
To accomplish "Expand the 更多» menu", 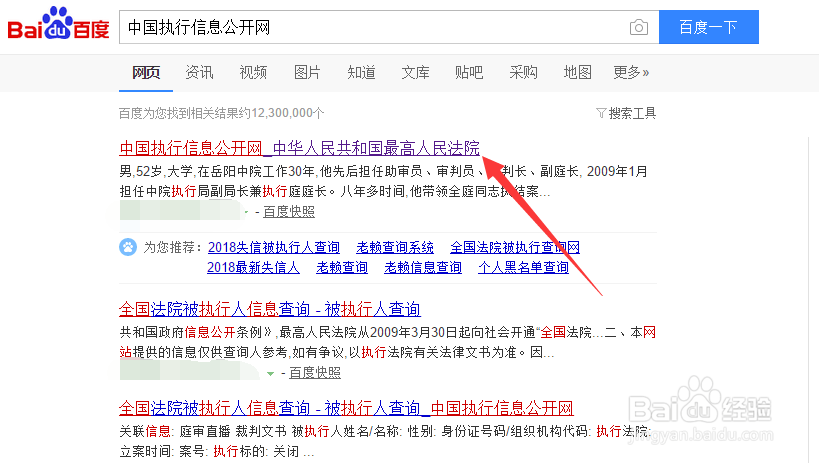I will 631,72.
